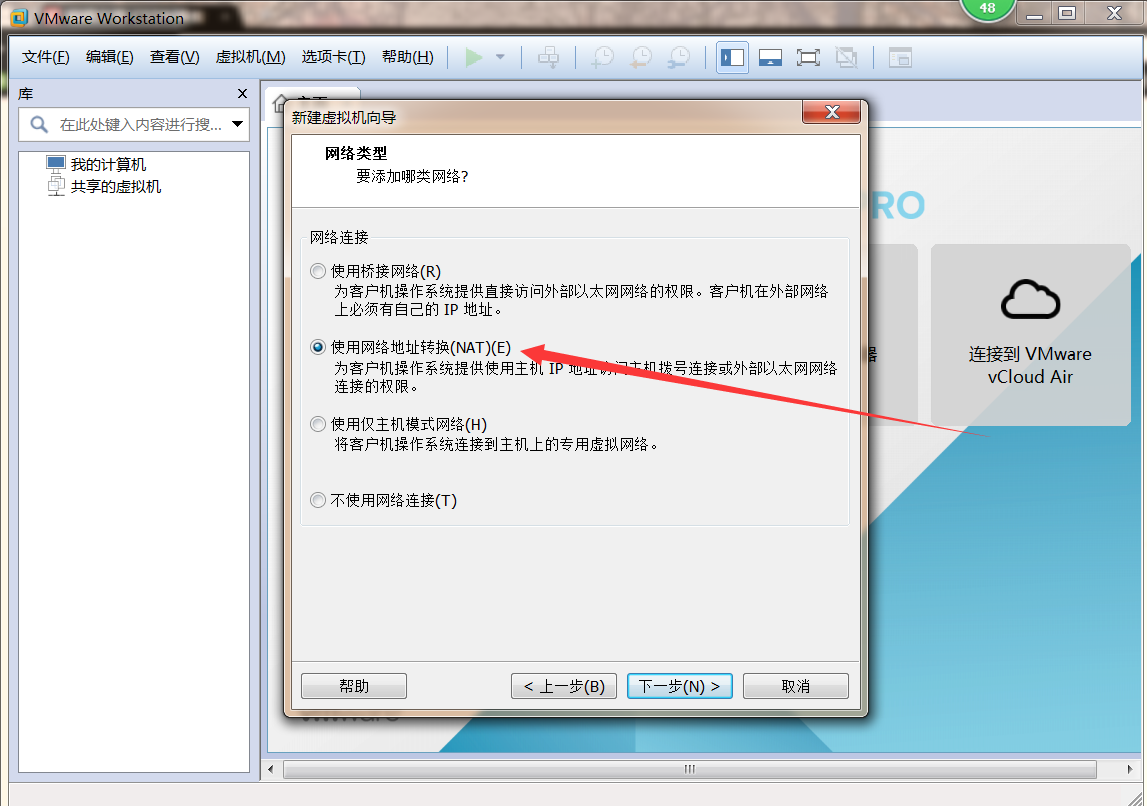1147x806 pixels.
Task: Click the VMware Workstation title bar icon
Action: 19,17
